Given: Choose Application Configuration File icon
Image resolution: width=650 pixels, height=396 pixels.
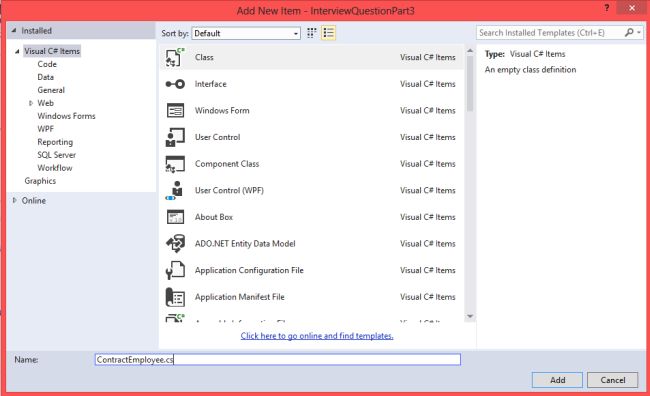Looking at the screenshot, I should 175,270.
